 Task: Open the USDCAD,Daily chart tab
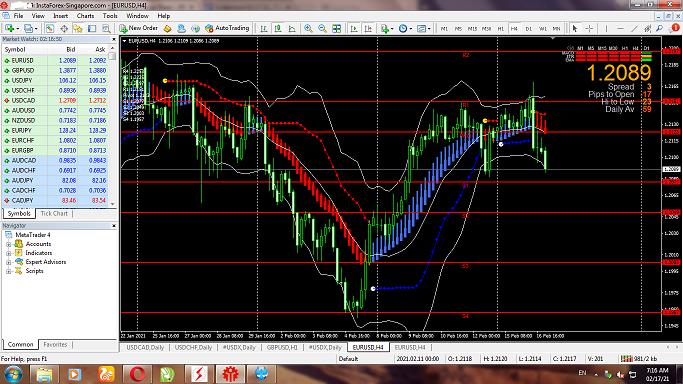coord(145,347)
